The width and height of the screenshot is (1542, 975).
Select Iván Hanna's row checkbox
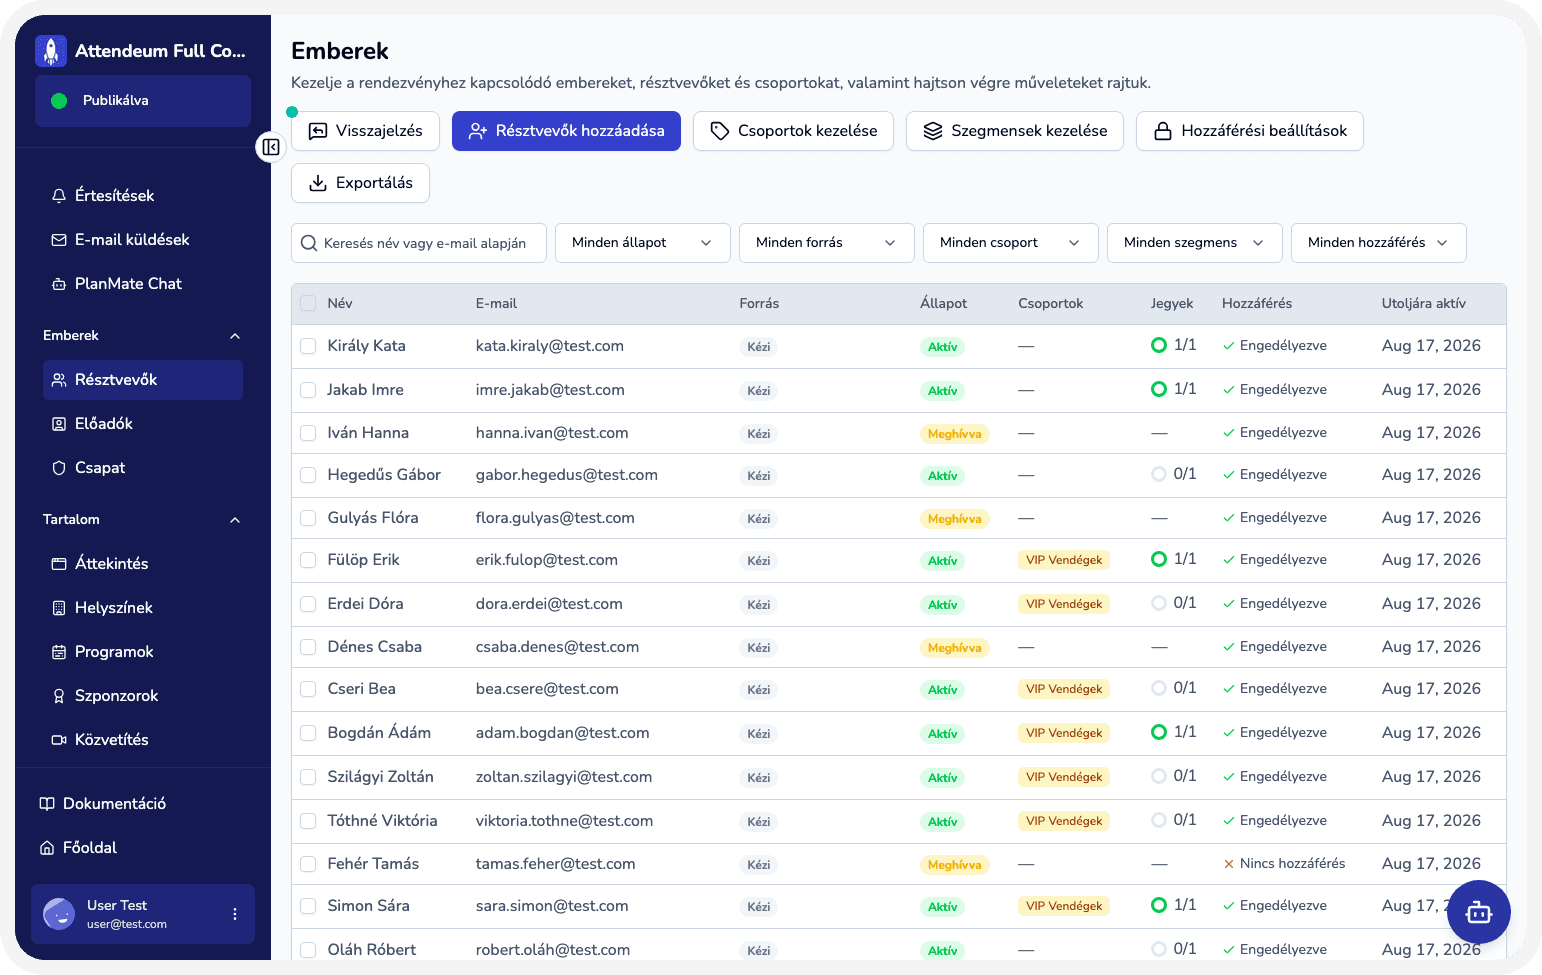tap(308, 433)
